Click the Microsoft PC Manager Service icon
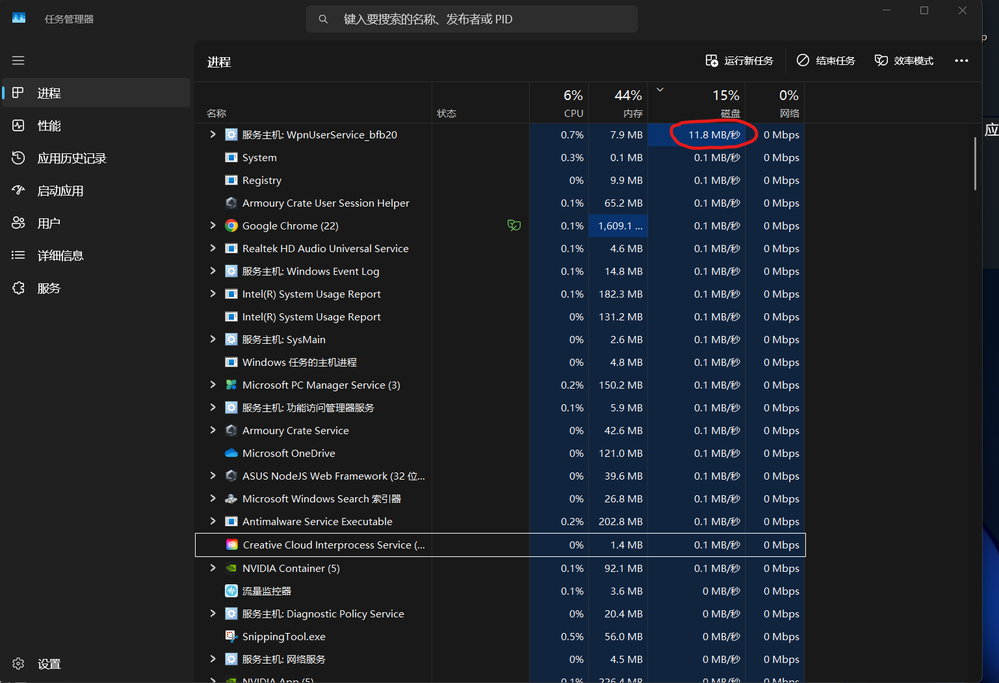This screenshot has width=999, height=683. pos(231,385)
